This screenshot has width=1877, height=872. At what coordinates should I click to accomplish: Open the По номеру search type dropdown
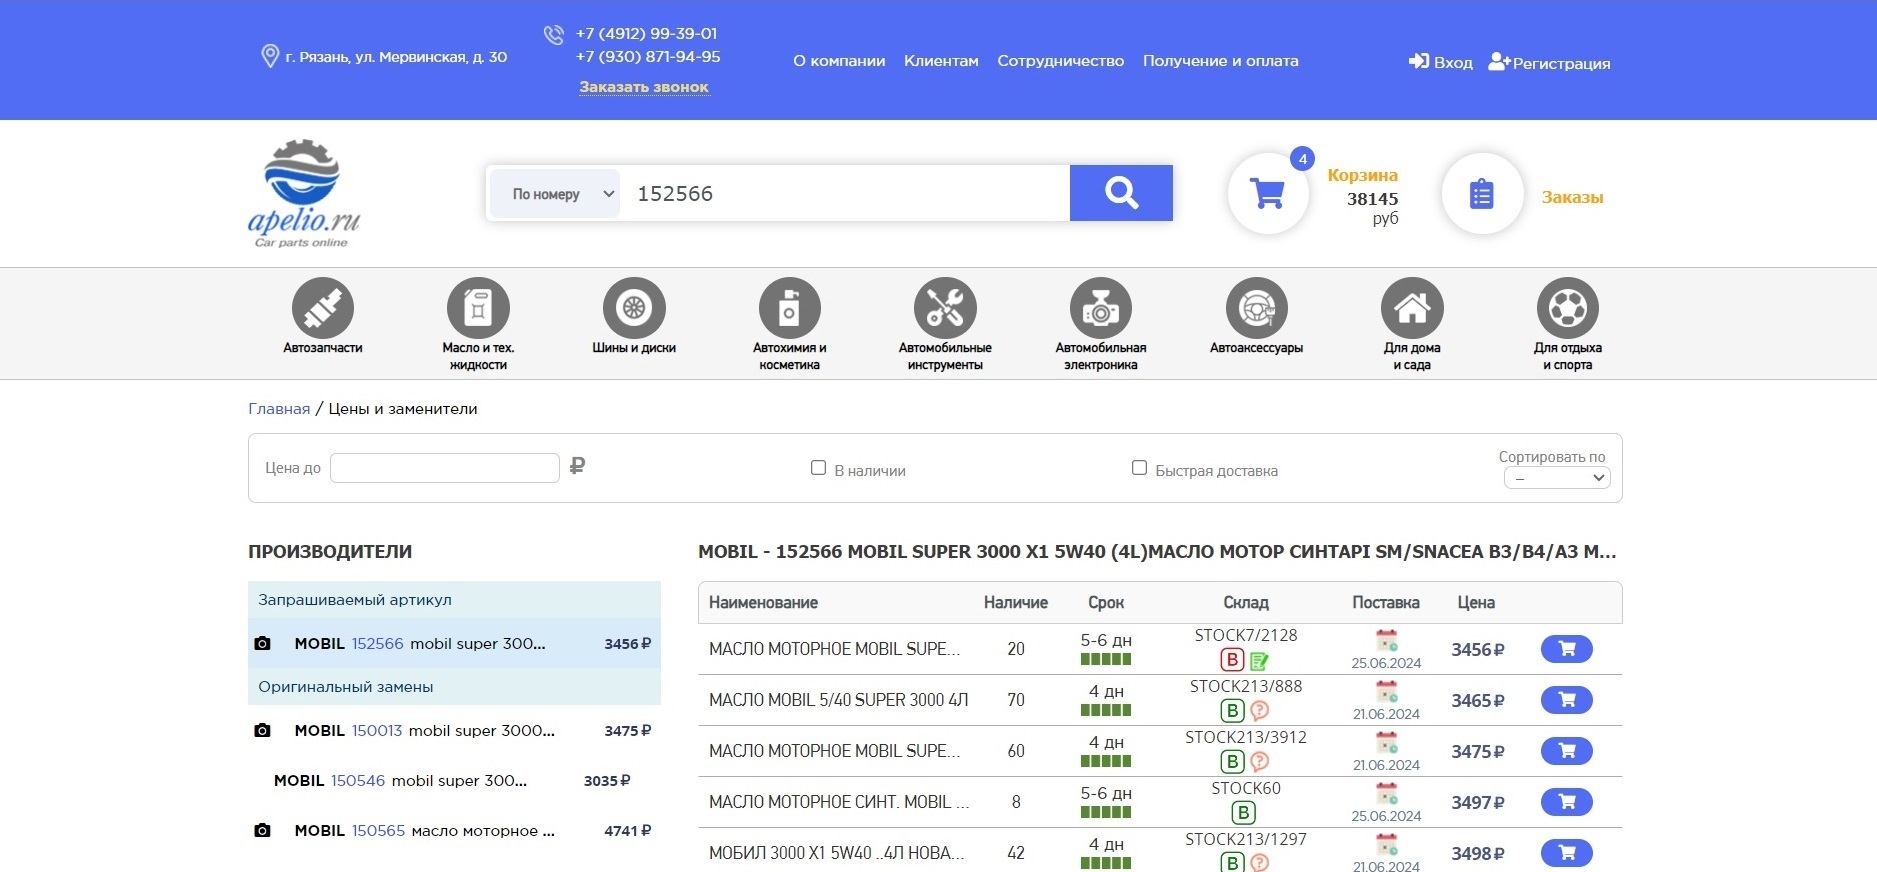click(x=557, y=193)
